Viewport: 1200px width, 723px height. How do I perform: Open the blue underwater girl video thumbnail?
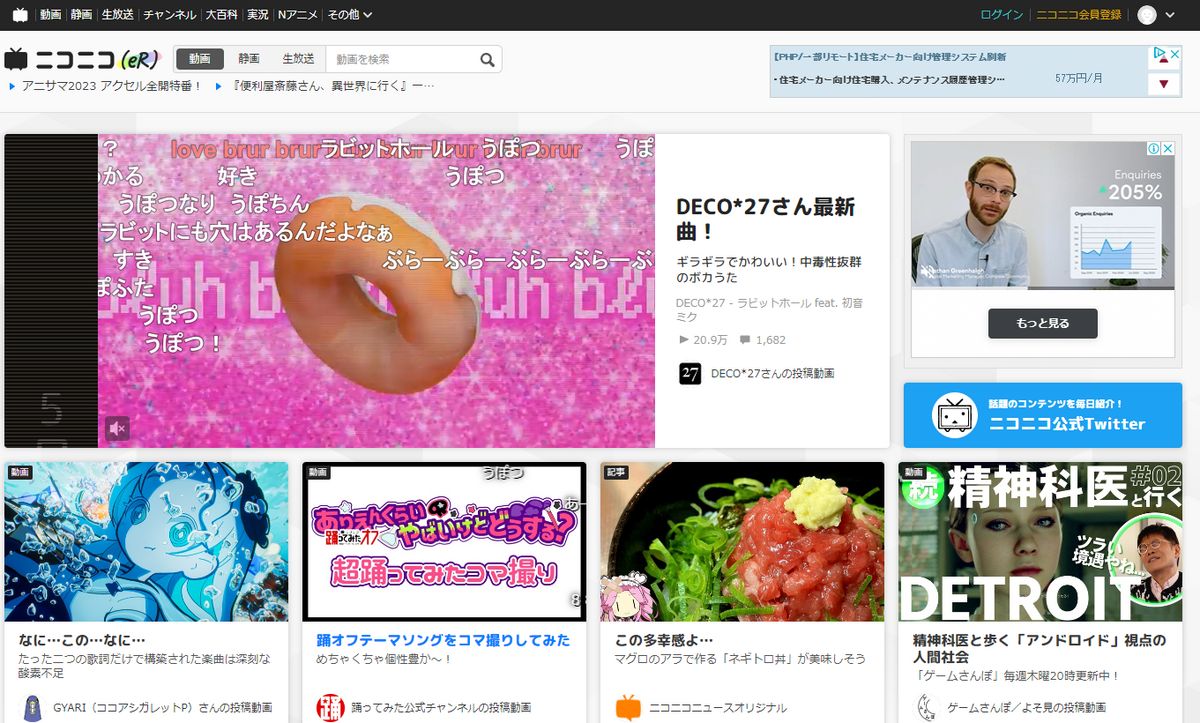click(x=146, y=541)
